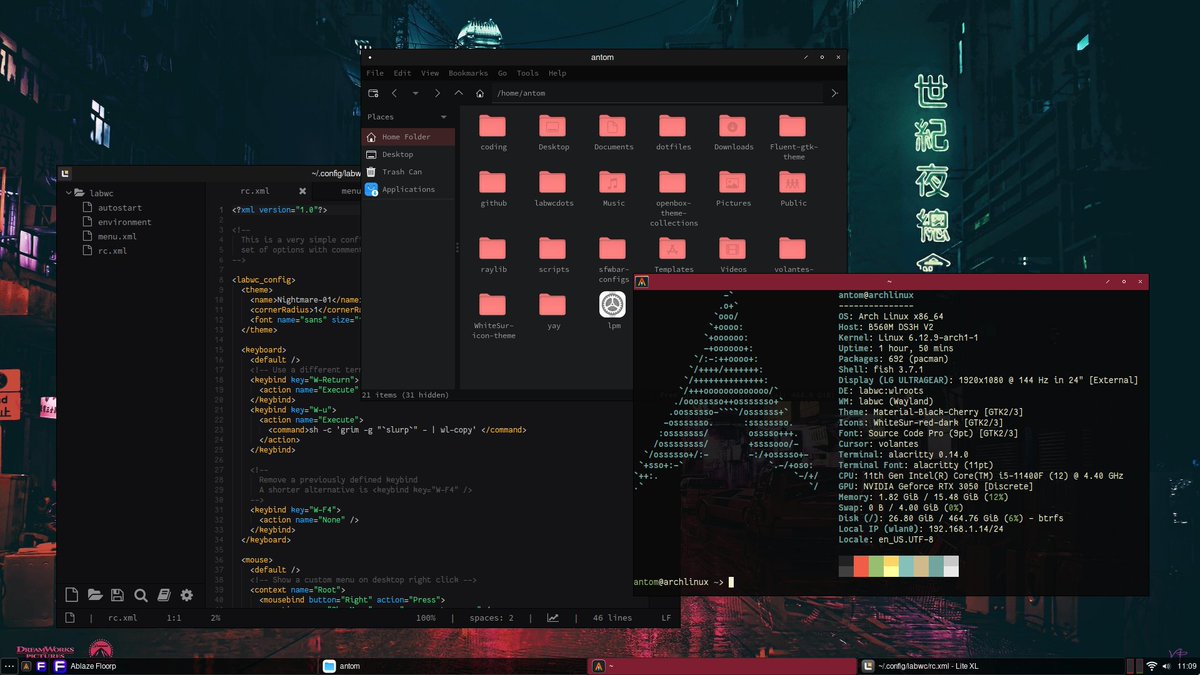The width and height of the screenshot is (1200, 675).
Task: Click 'spaces: 2' in Lite XL status bar
Action: (492, 618)
